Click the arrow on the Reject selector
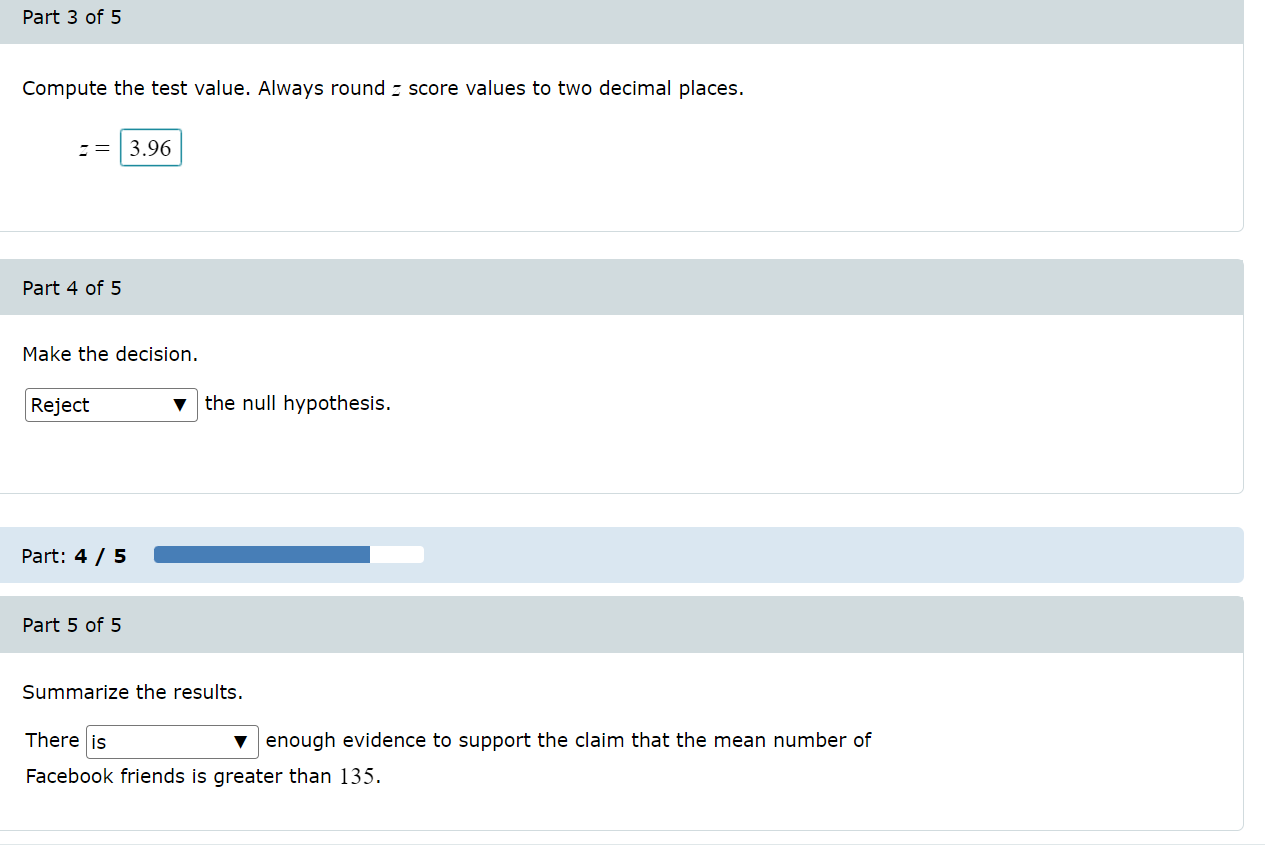Screen dimensions: 1265x849 181,405
